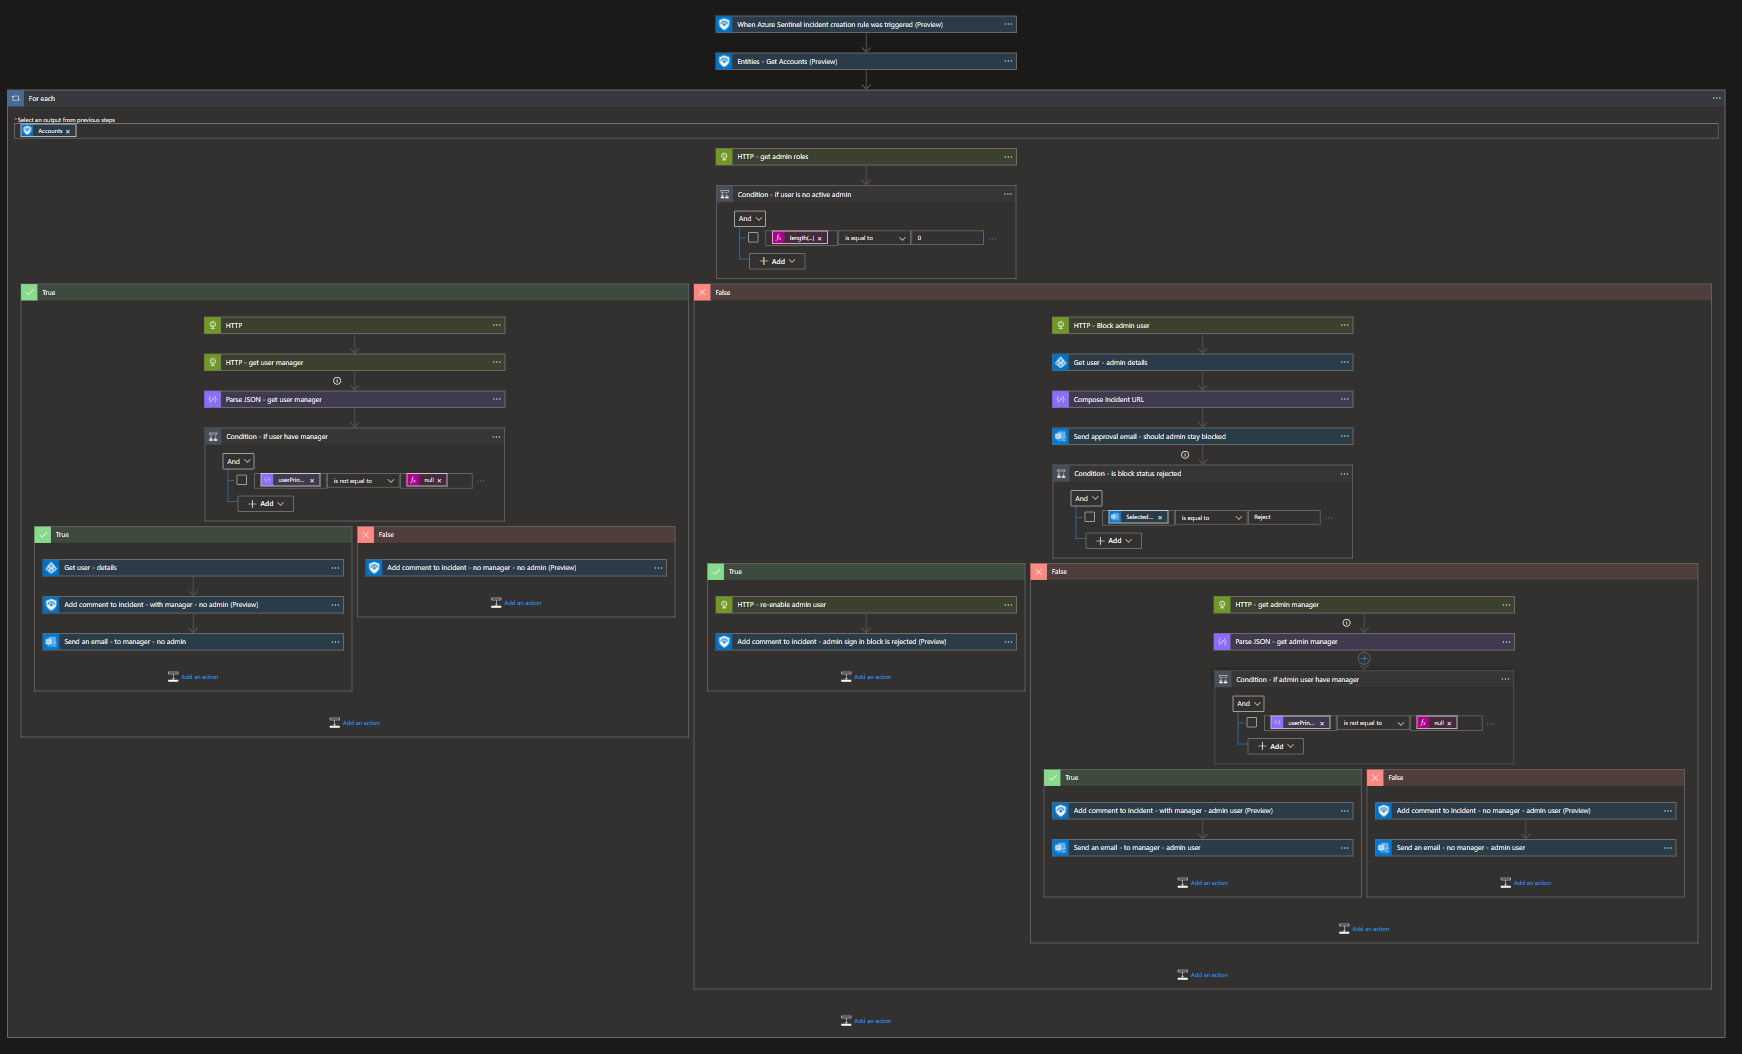The width and height of the screenshot is (1742, 1054).
Task: Click the Parse JSON - get admin manager icon
Action: pos(1222,641)
